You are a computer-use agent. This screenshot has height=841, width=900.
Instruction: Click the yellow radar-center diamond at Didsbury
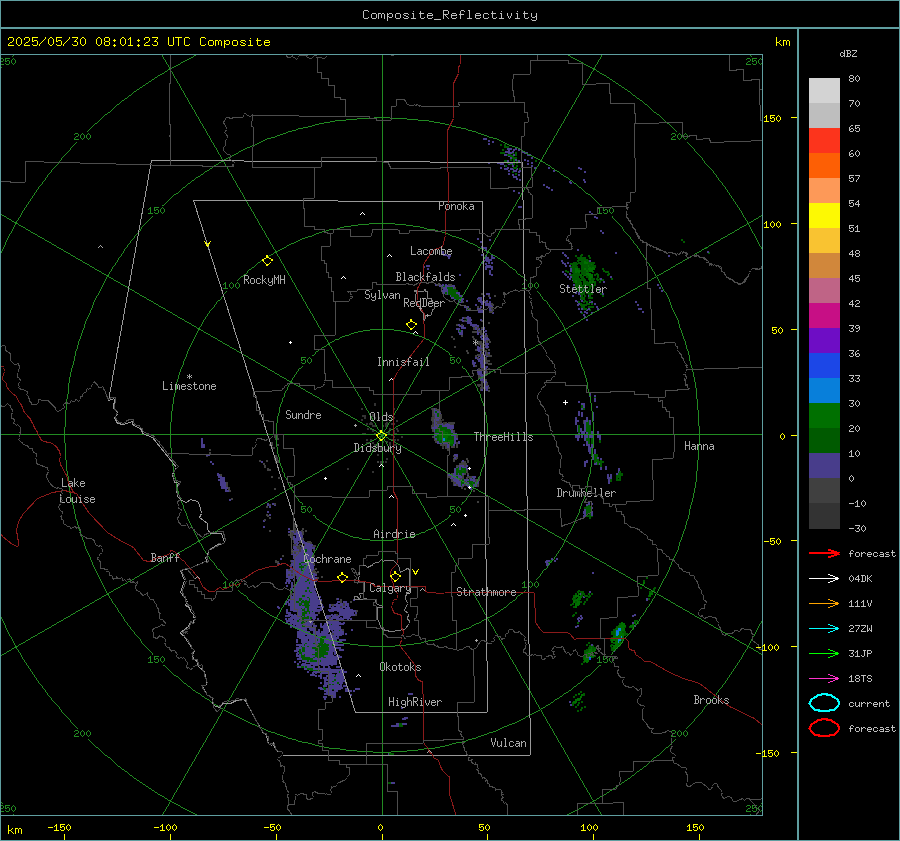[381, 436]
